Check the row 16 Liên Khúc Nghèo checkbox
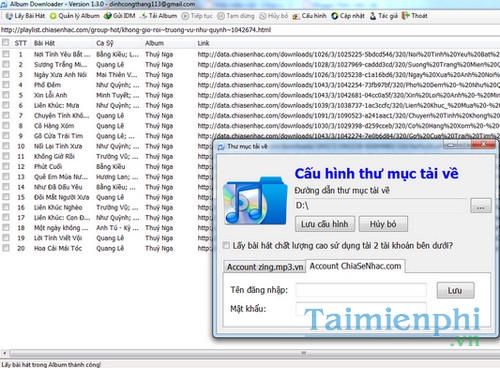 point(6,207)
